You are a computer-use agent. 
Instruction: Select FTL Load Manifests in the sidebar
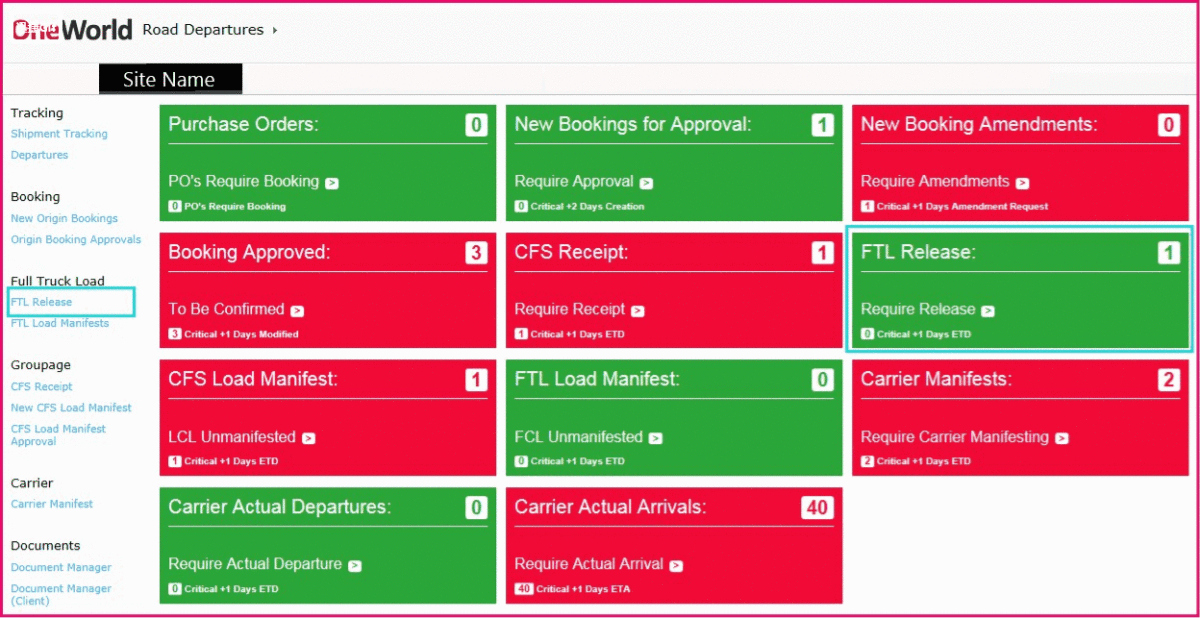coord(59,323)
